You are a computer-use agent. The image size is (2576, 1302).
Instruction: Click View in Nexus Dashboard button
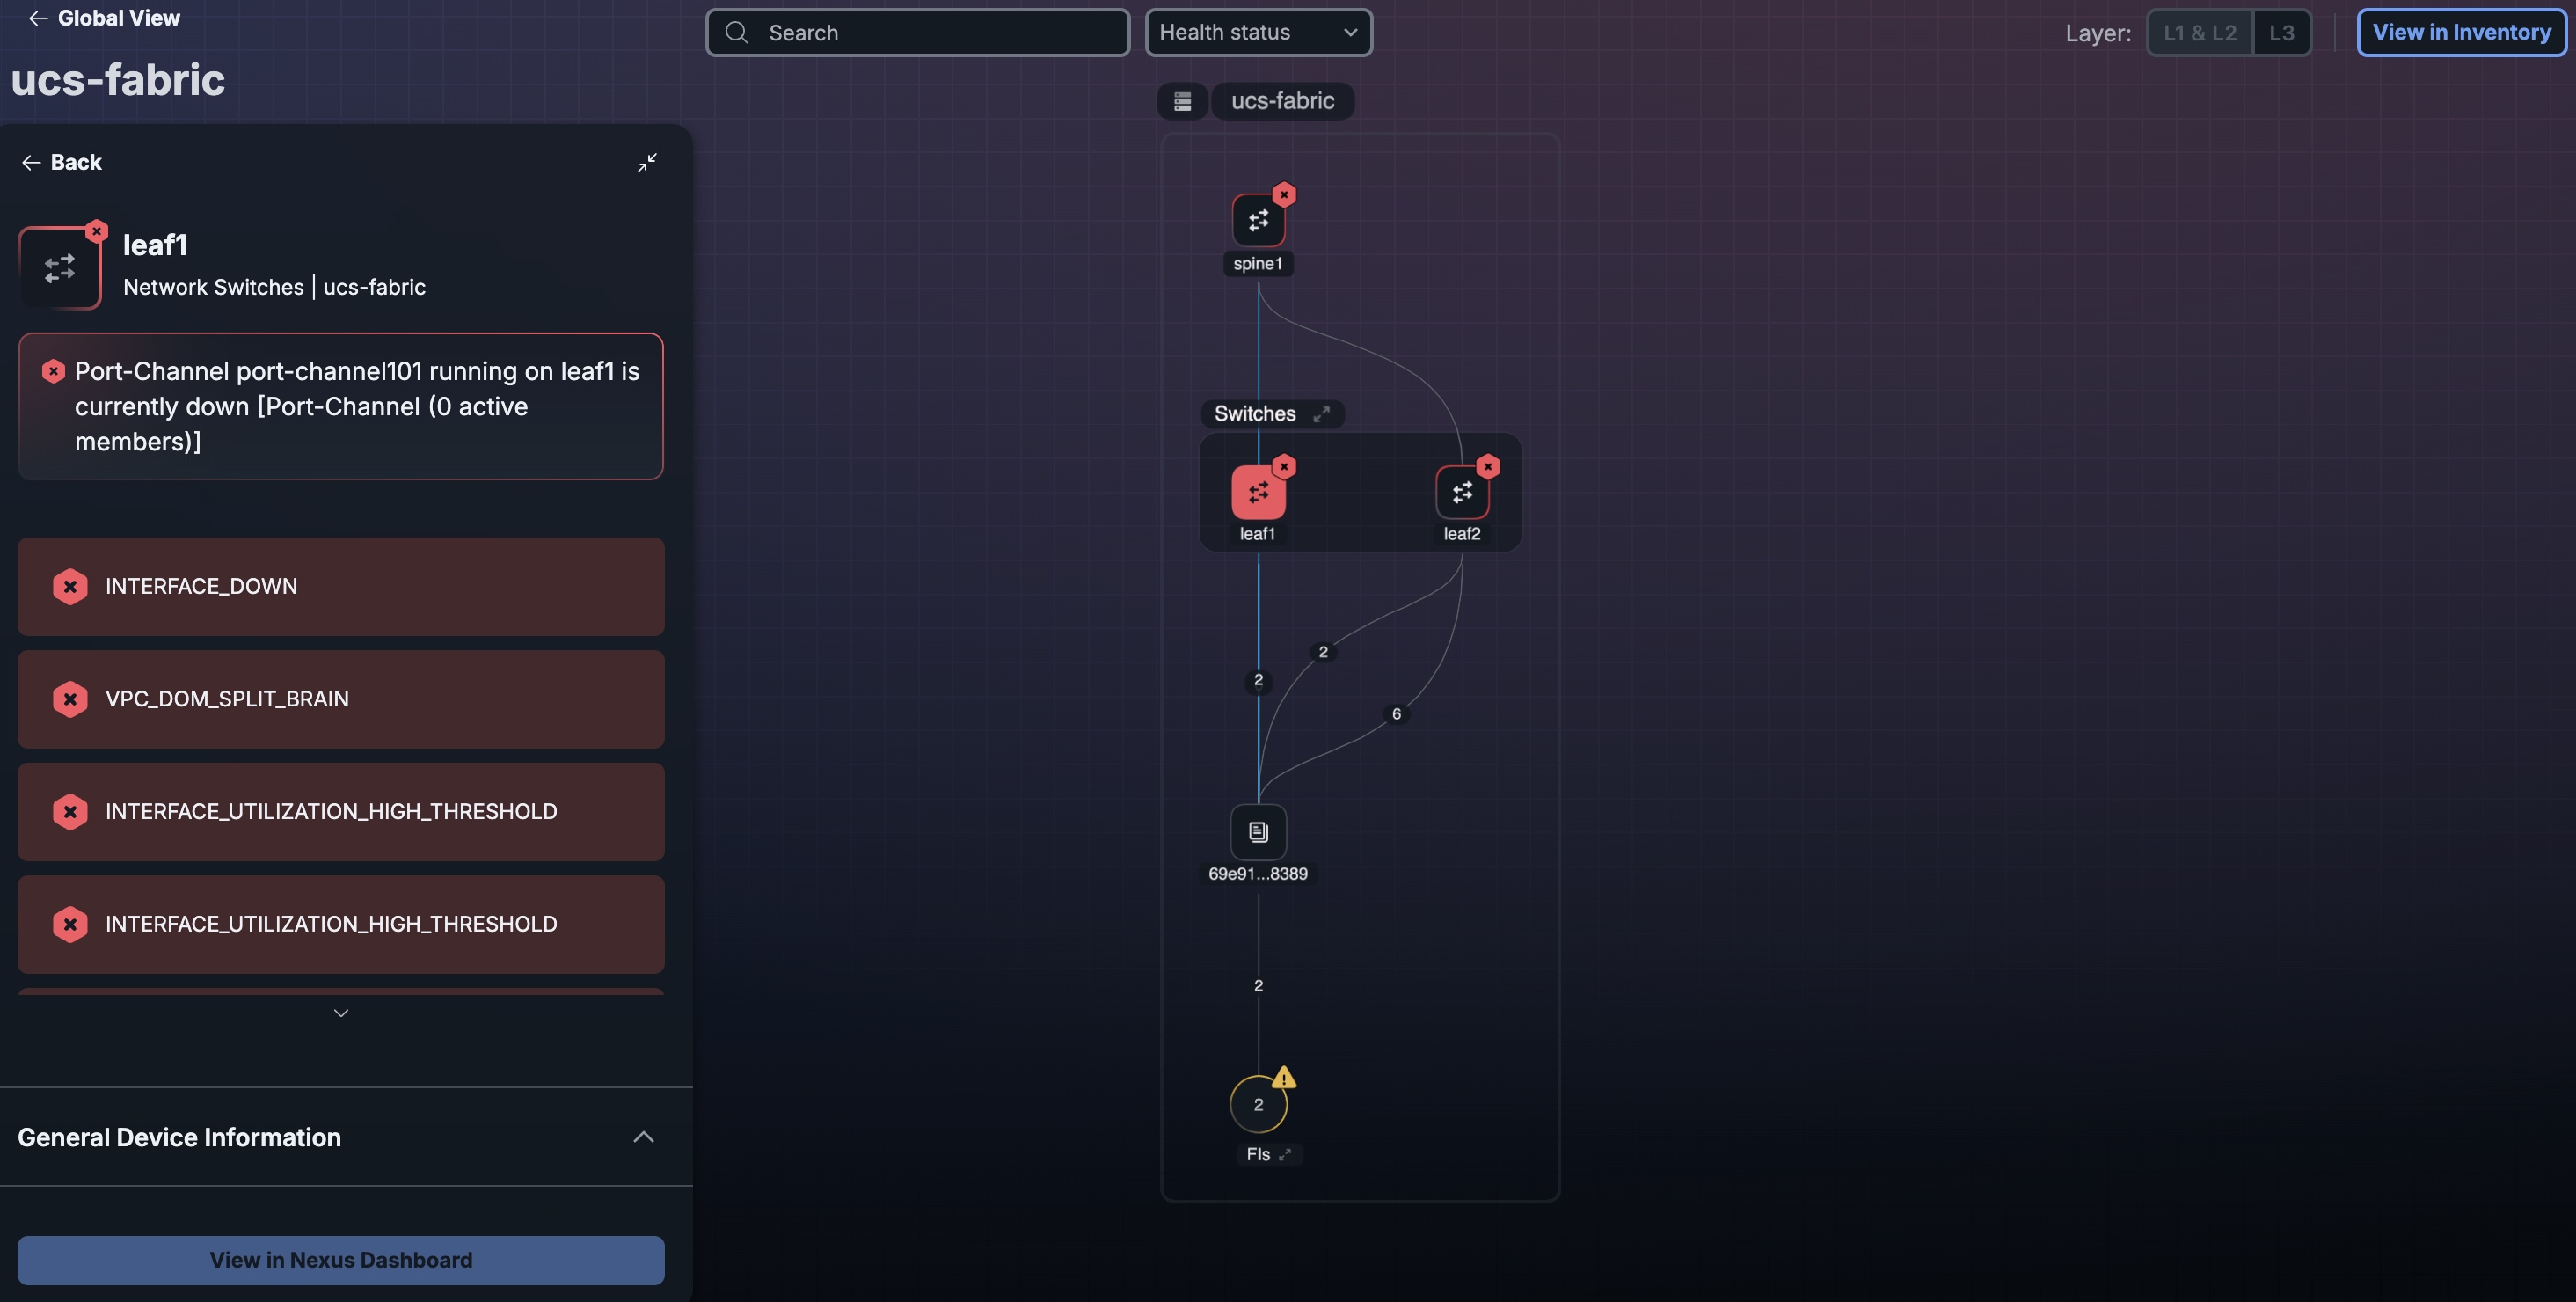tap(341, 1260)
